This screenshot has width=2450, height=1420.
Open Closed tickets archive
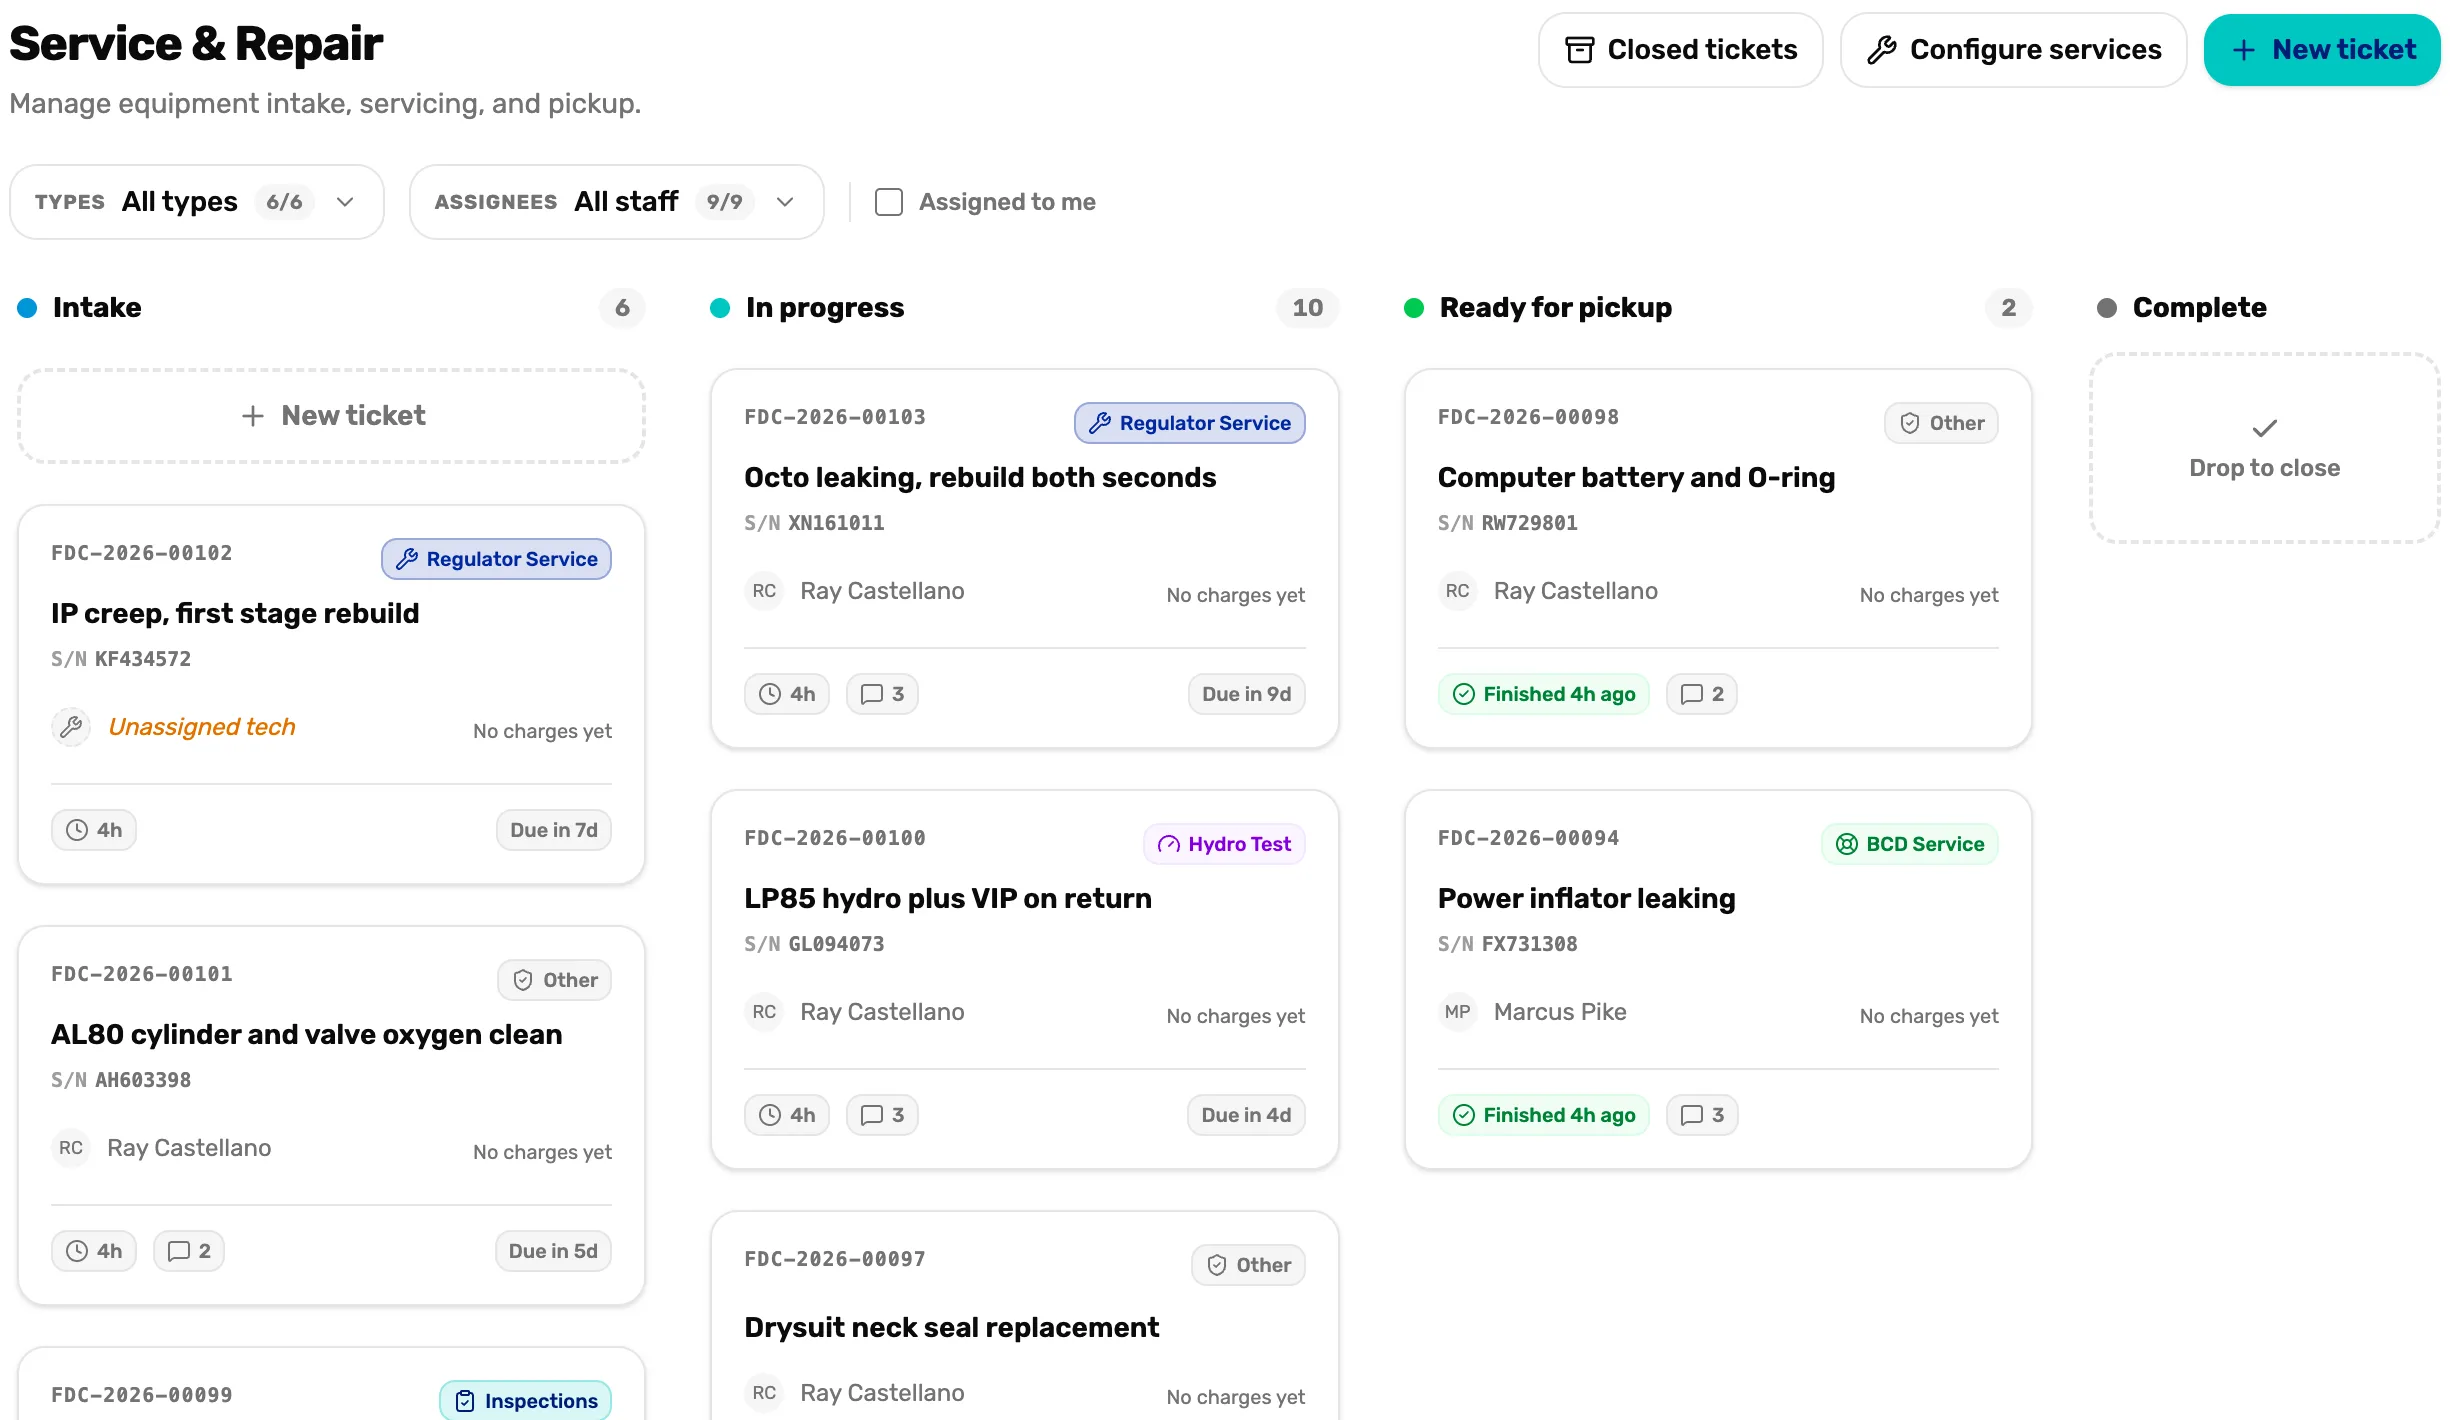point(1680,50)
